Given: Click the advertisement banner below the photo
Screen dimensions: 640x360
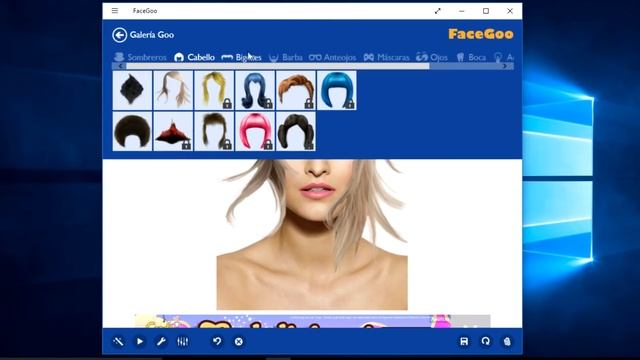Looking at the screenshot, I should (312, 321).
